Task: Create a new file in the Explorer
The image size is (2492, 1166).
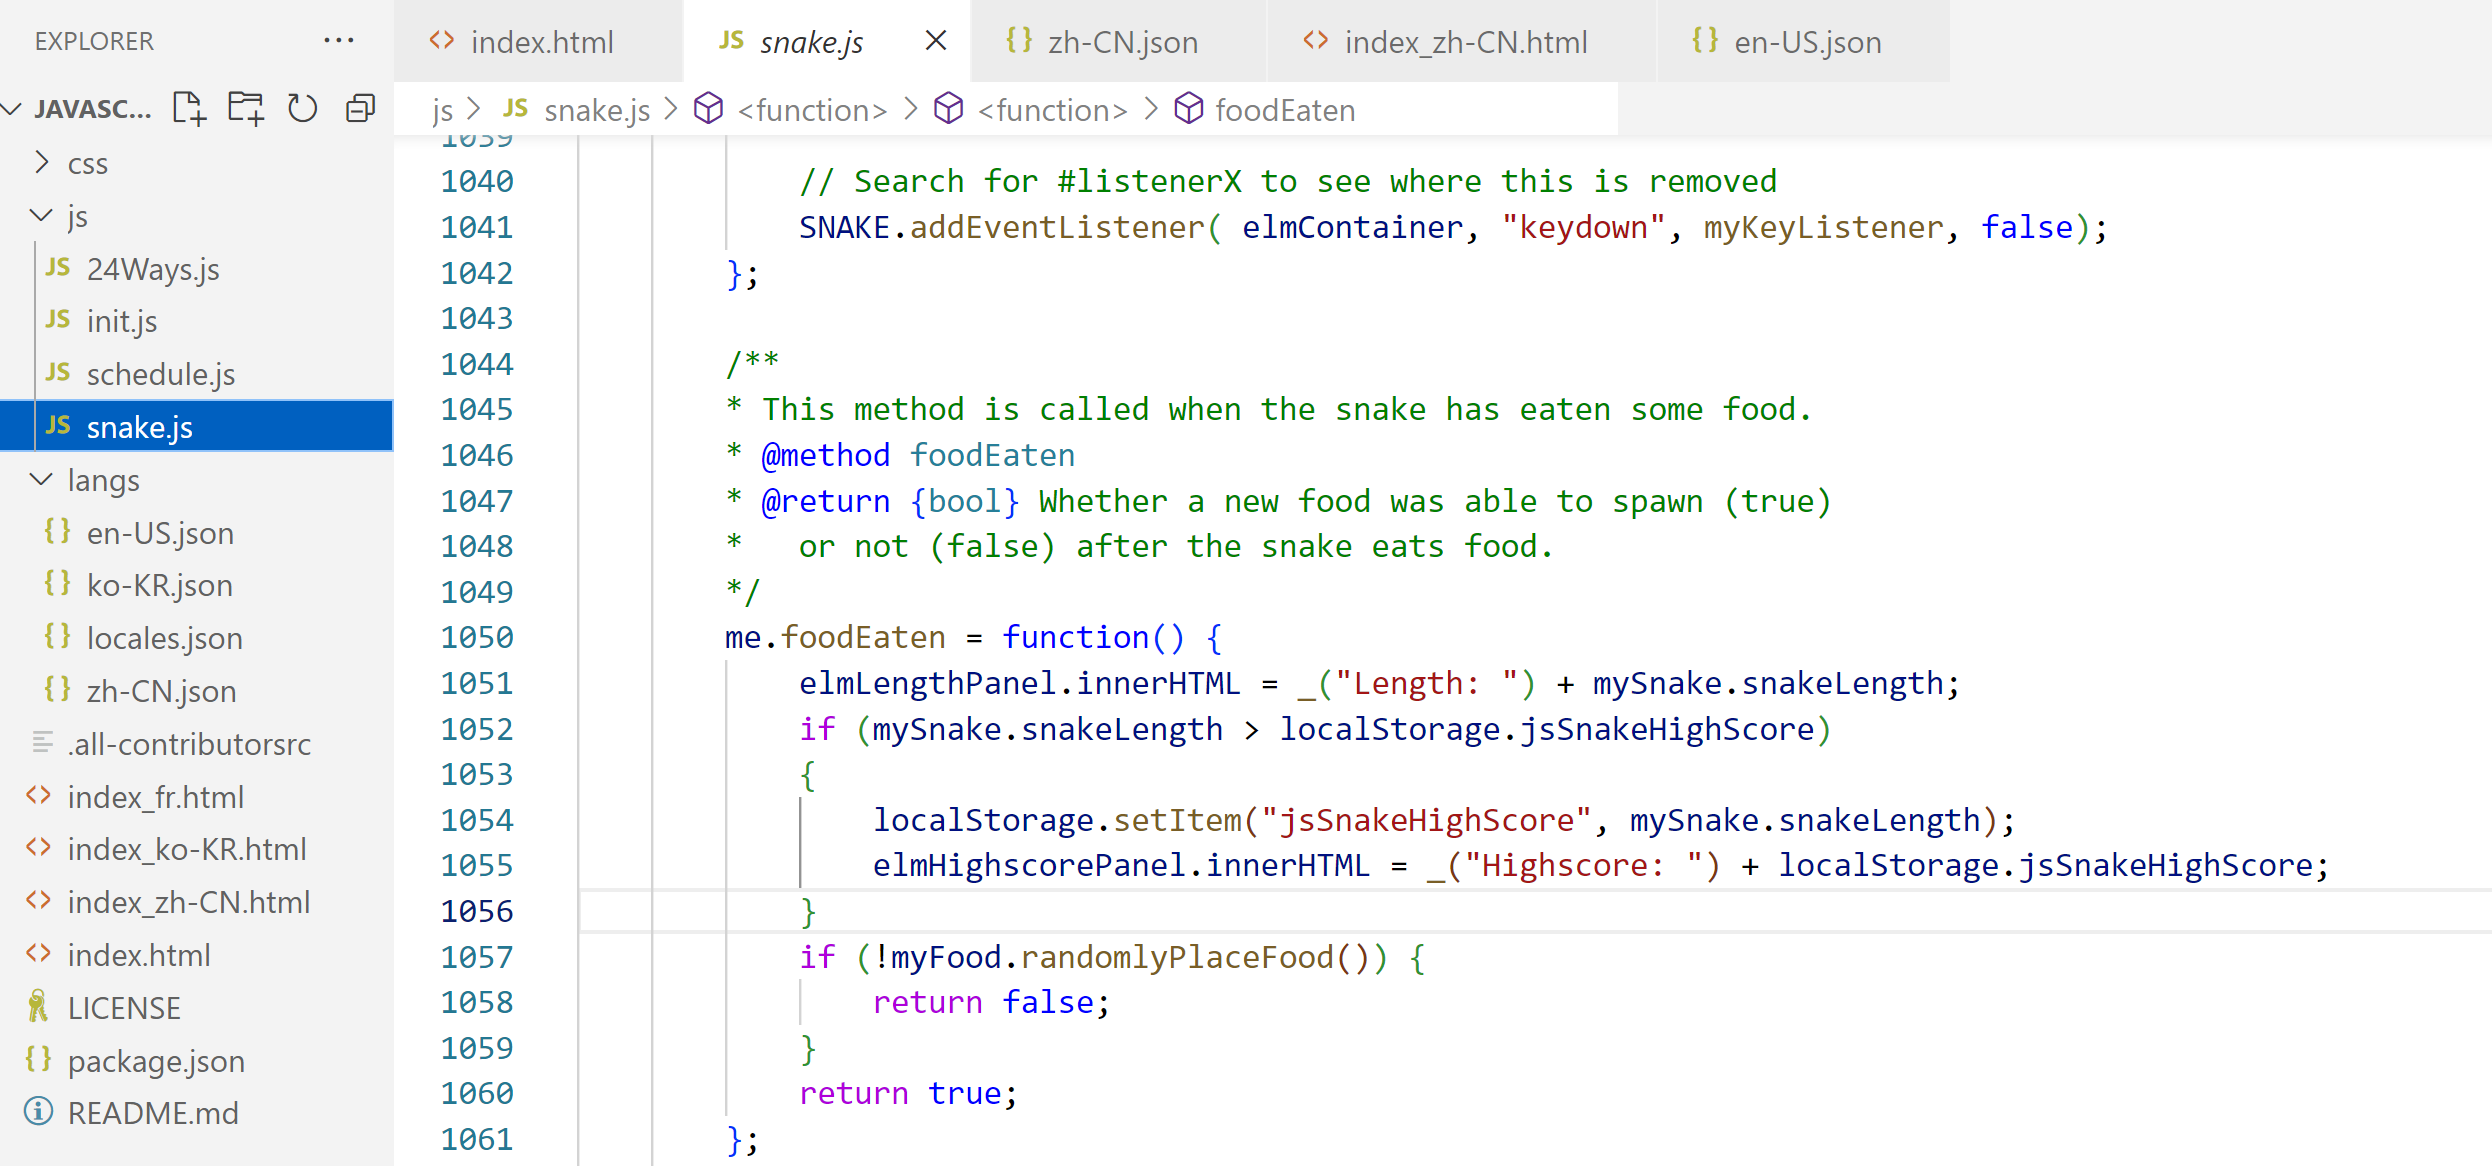Action: (188, 108)
